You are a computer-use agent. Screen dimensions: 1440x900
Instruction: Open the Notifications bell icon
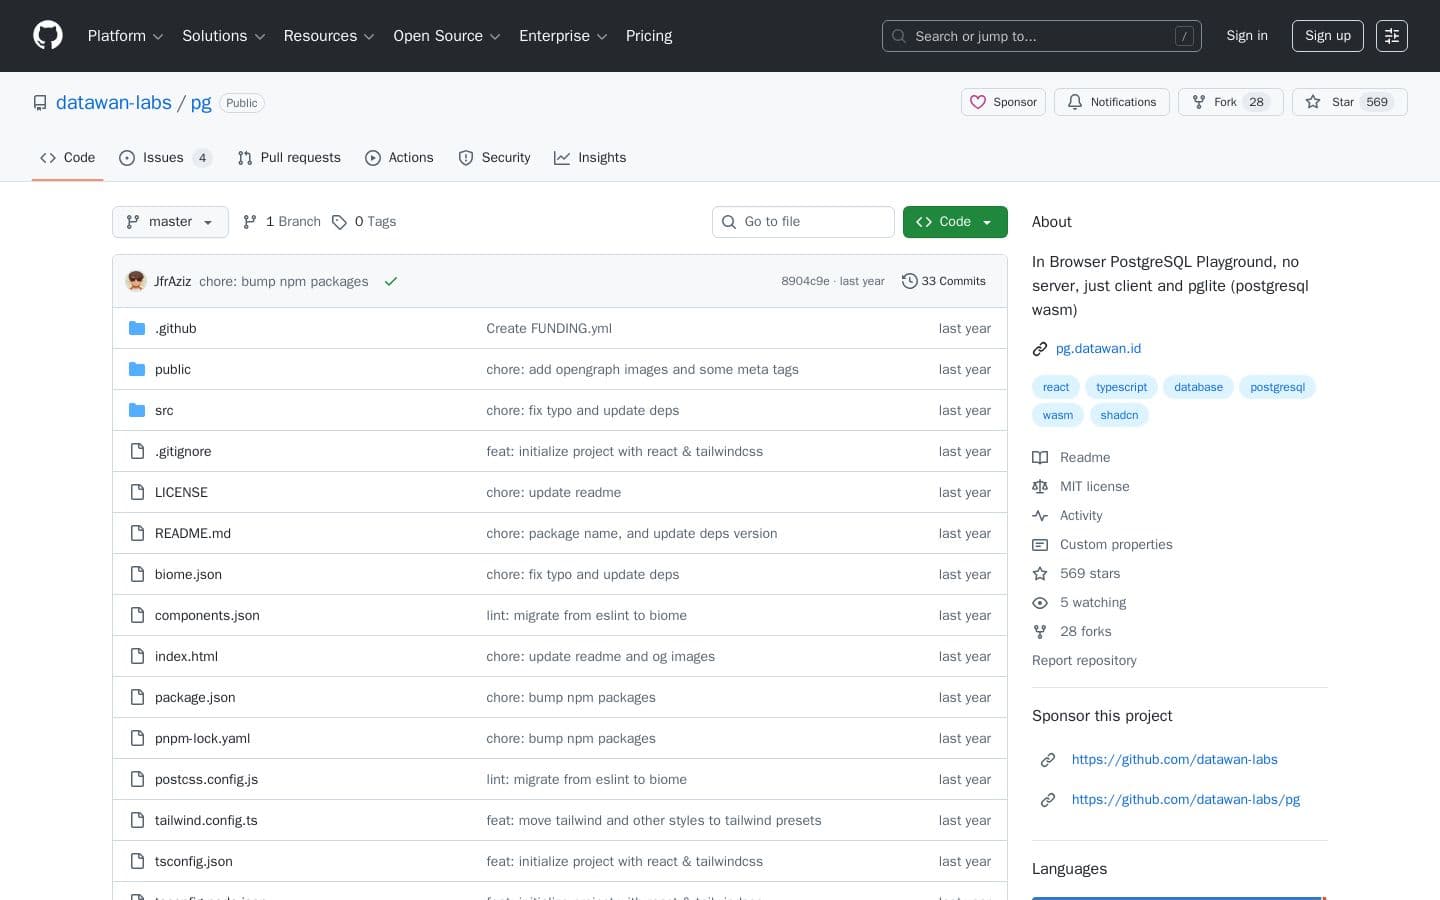1075,102
